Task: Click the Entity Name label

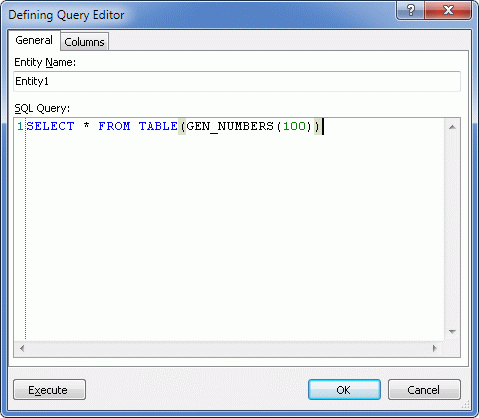Action: (45, 62)
